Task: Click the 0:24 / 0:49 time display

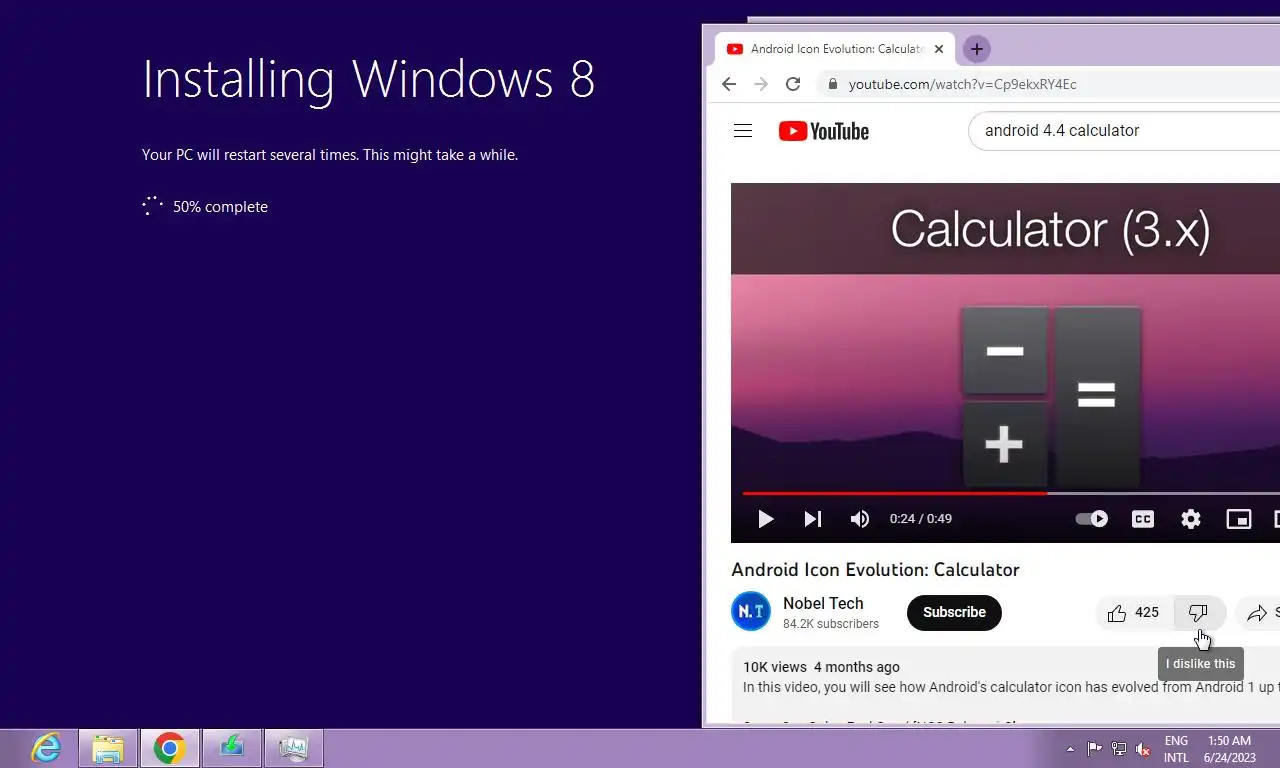Action: 921,519
